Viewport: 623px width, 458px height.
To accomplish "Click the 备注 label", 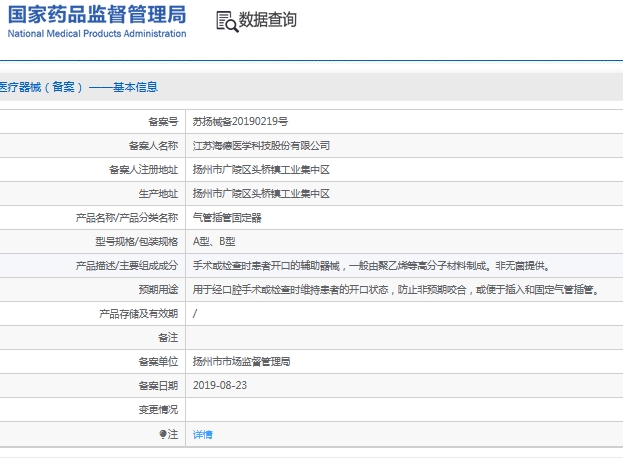I will pyautogui.click(x=168, y=338).
